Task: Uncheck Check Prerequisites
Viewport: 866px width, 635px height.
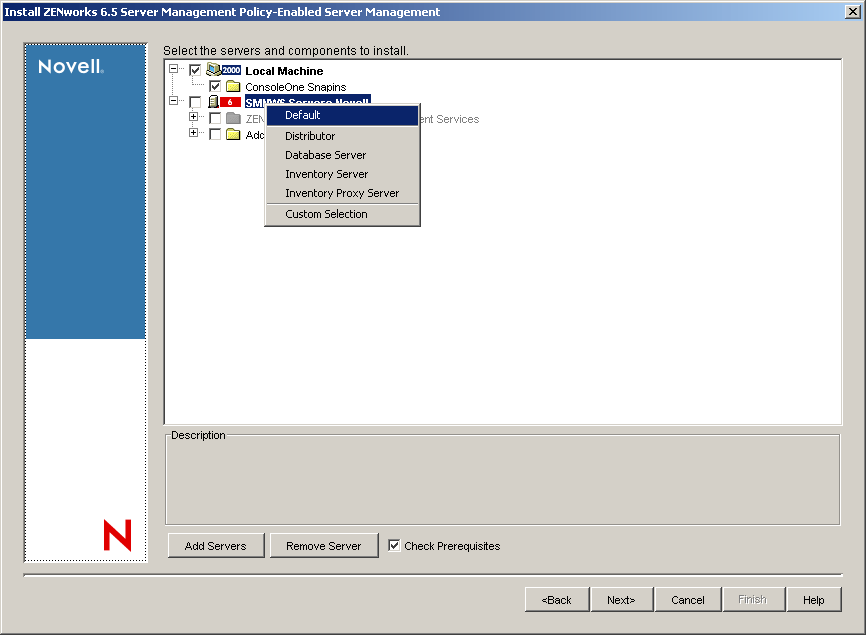Action: pyautogui.click(x=393, y=545)
